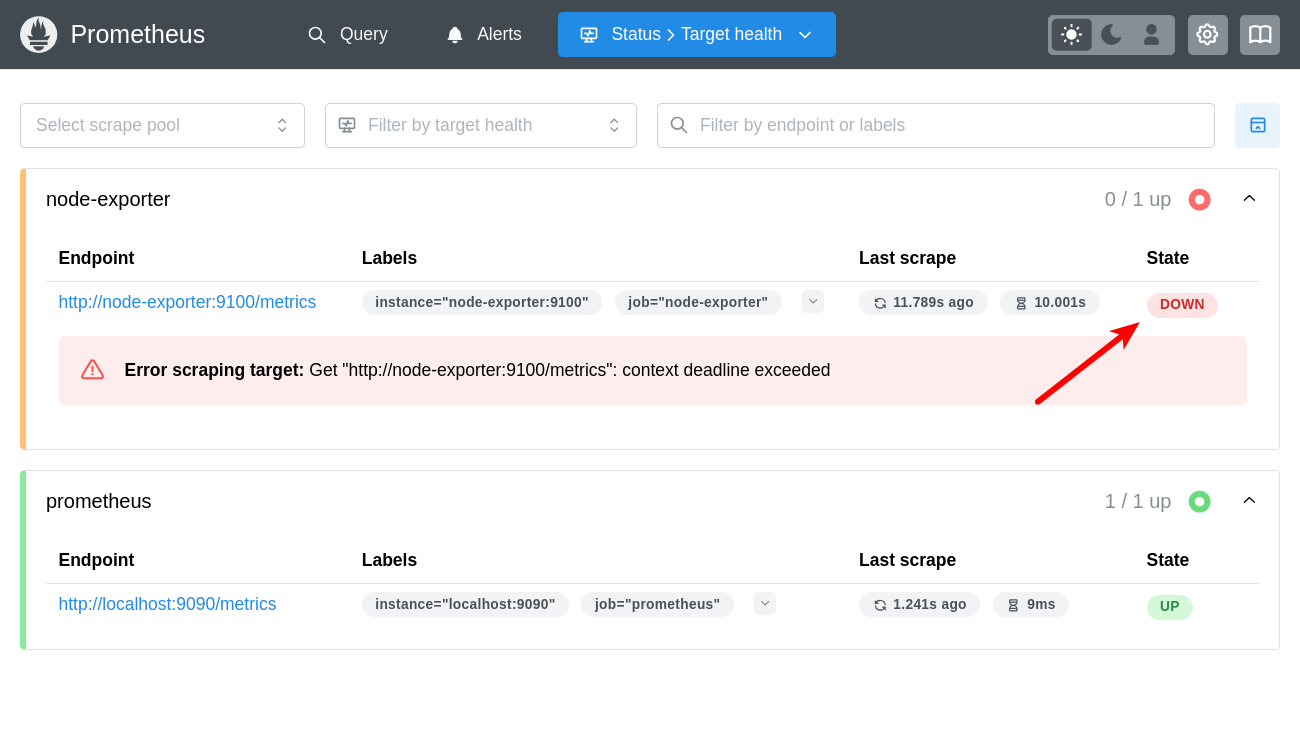Click the node-exporter pool title
1300x731 pixels.
tap(108, 199)
